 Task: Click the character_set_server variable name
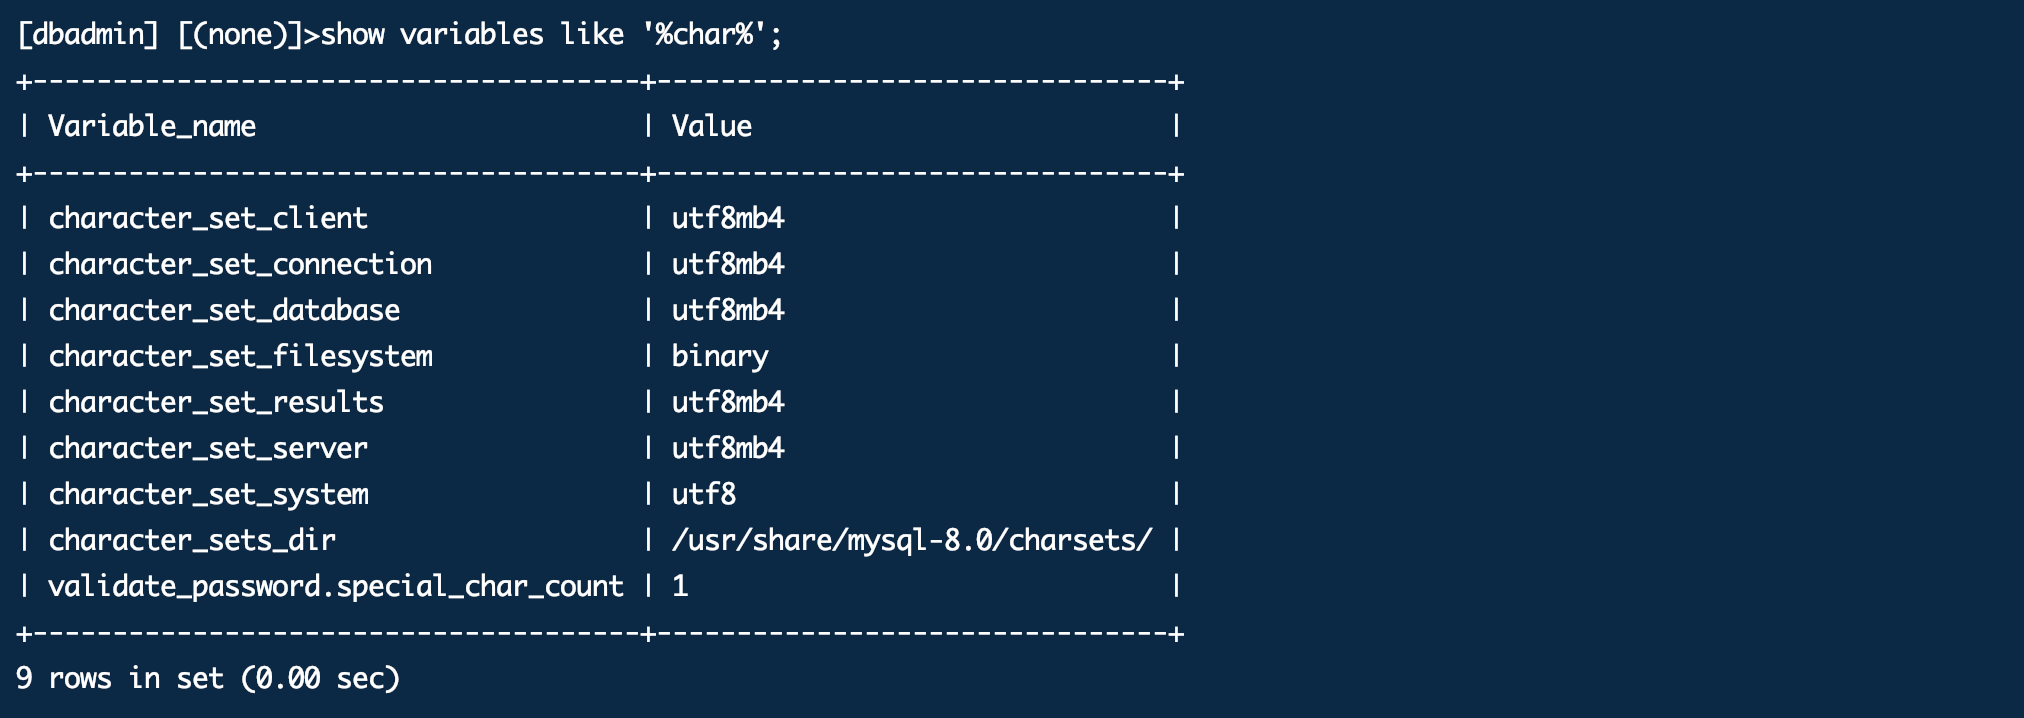pyautogui.click(x=208, y=448)
